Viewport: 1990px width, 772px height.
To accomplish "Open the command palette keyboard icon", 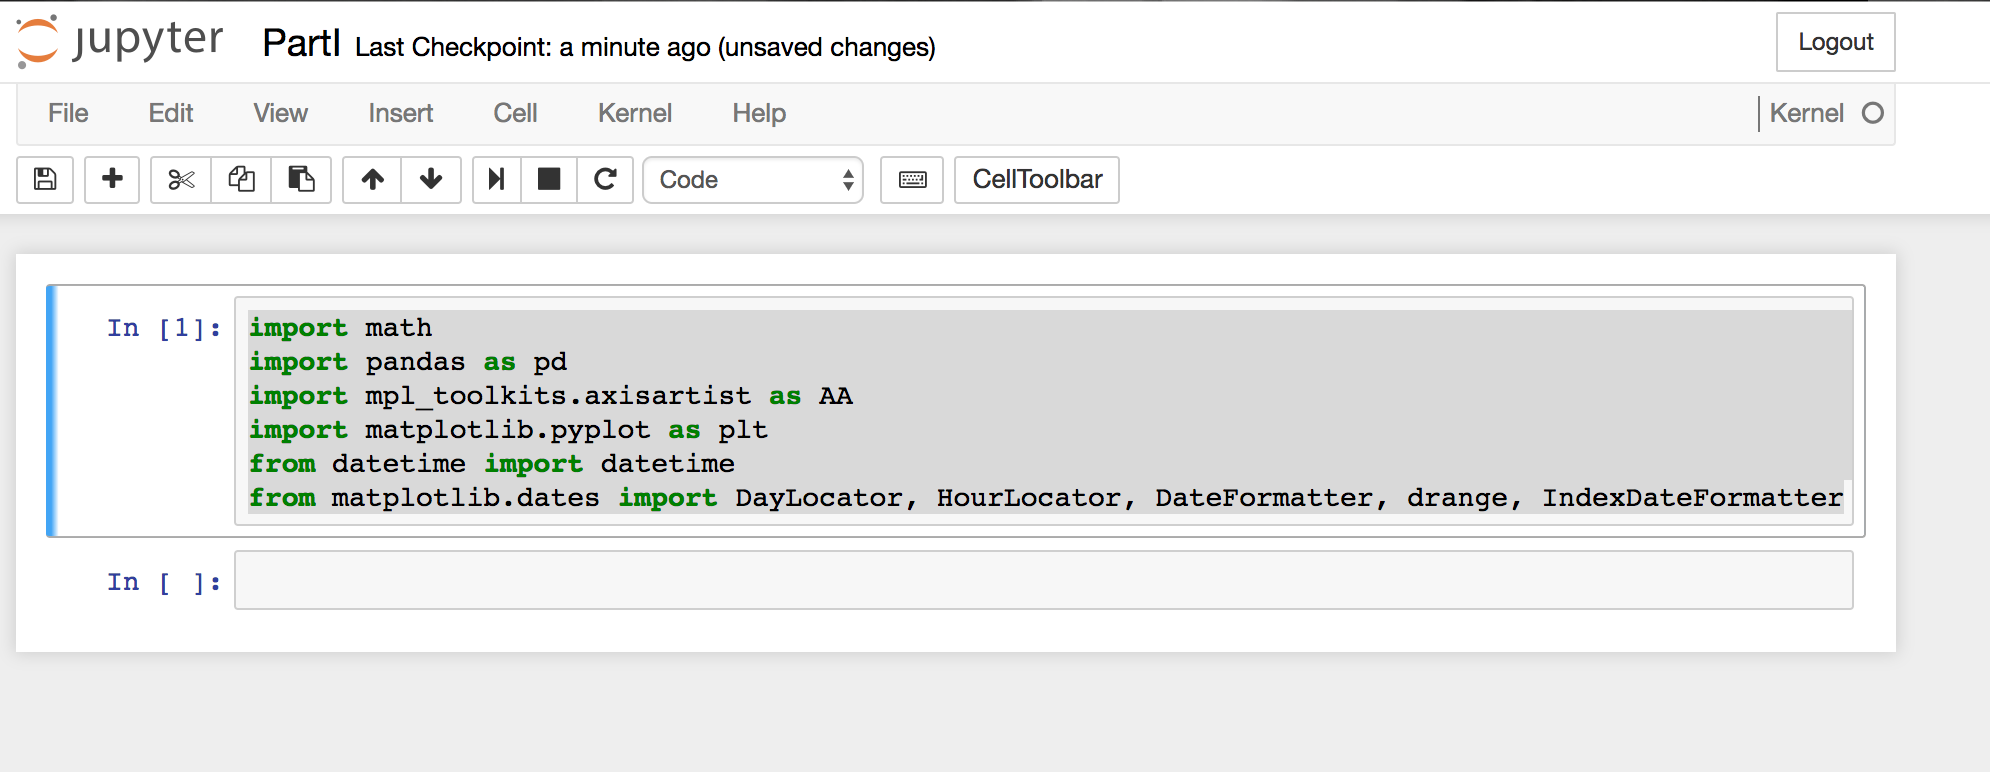I will [912, 180].
